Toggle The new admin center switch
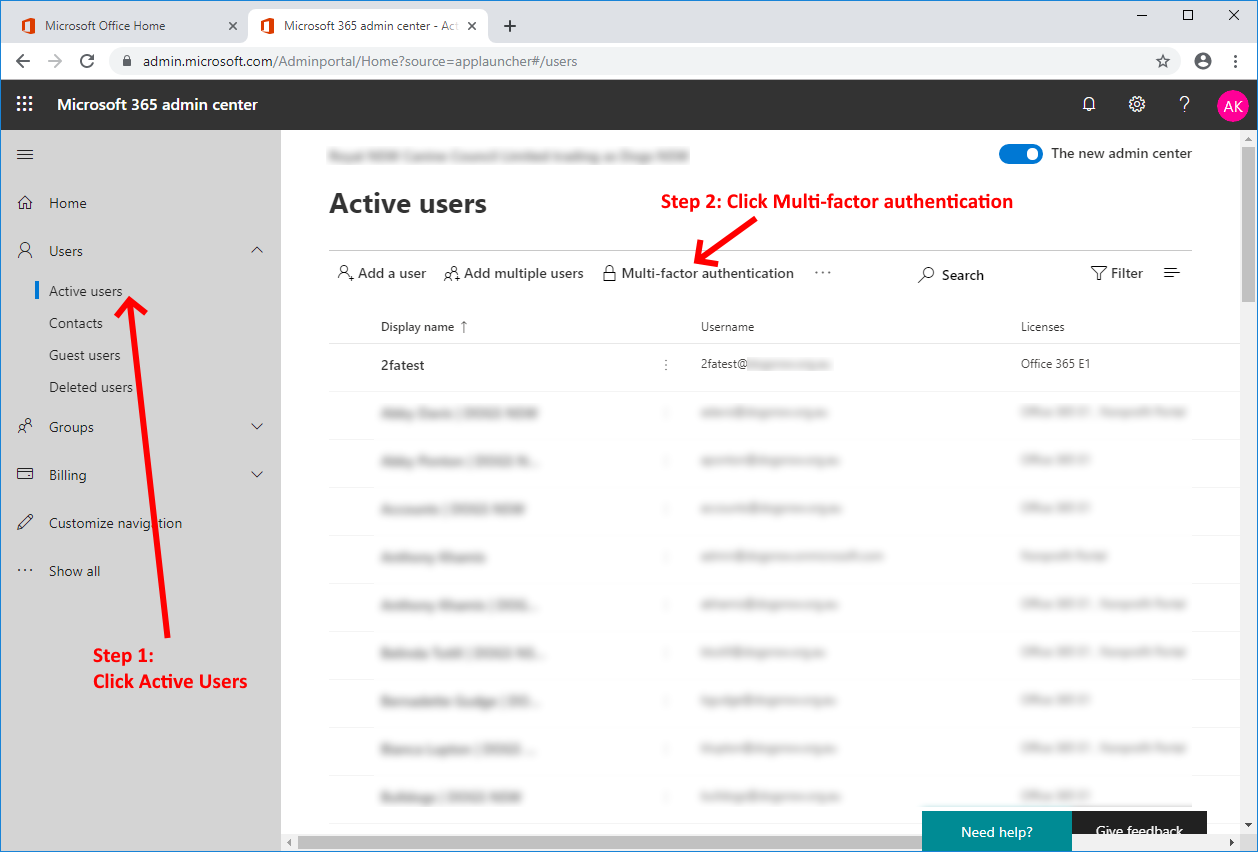 [1020, 154]
